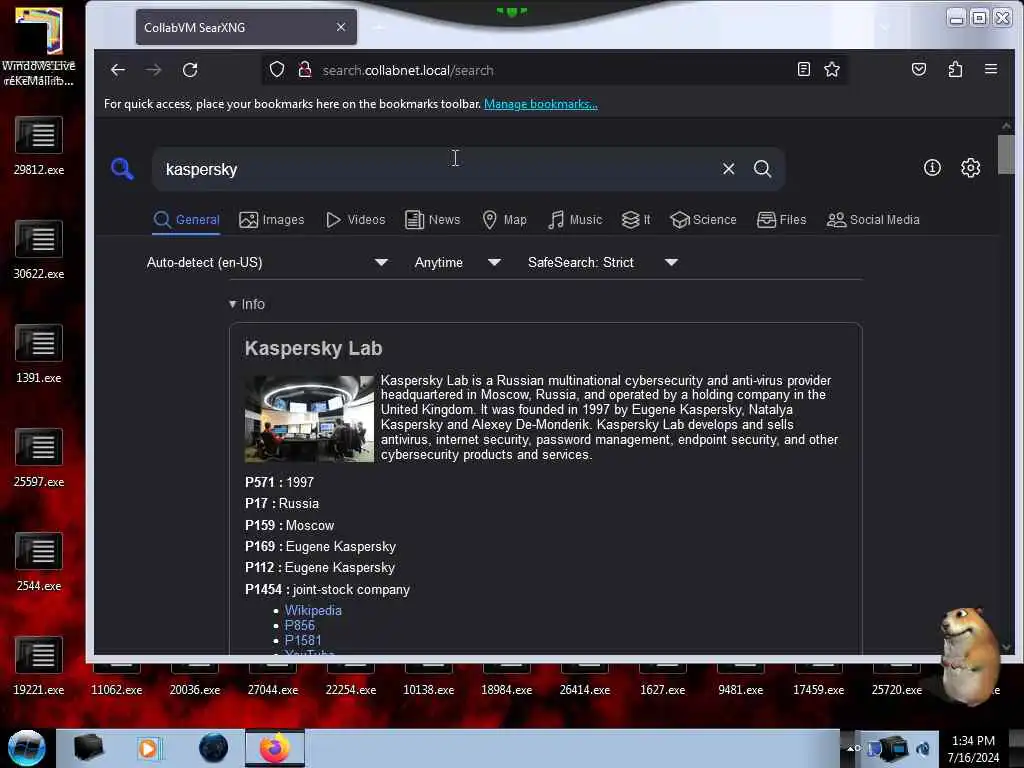Viewport: 1024px width, 768px height.
Task: Open Firefox from the taskbar
Action: (275, 748)
